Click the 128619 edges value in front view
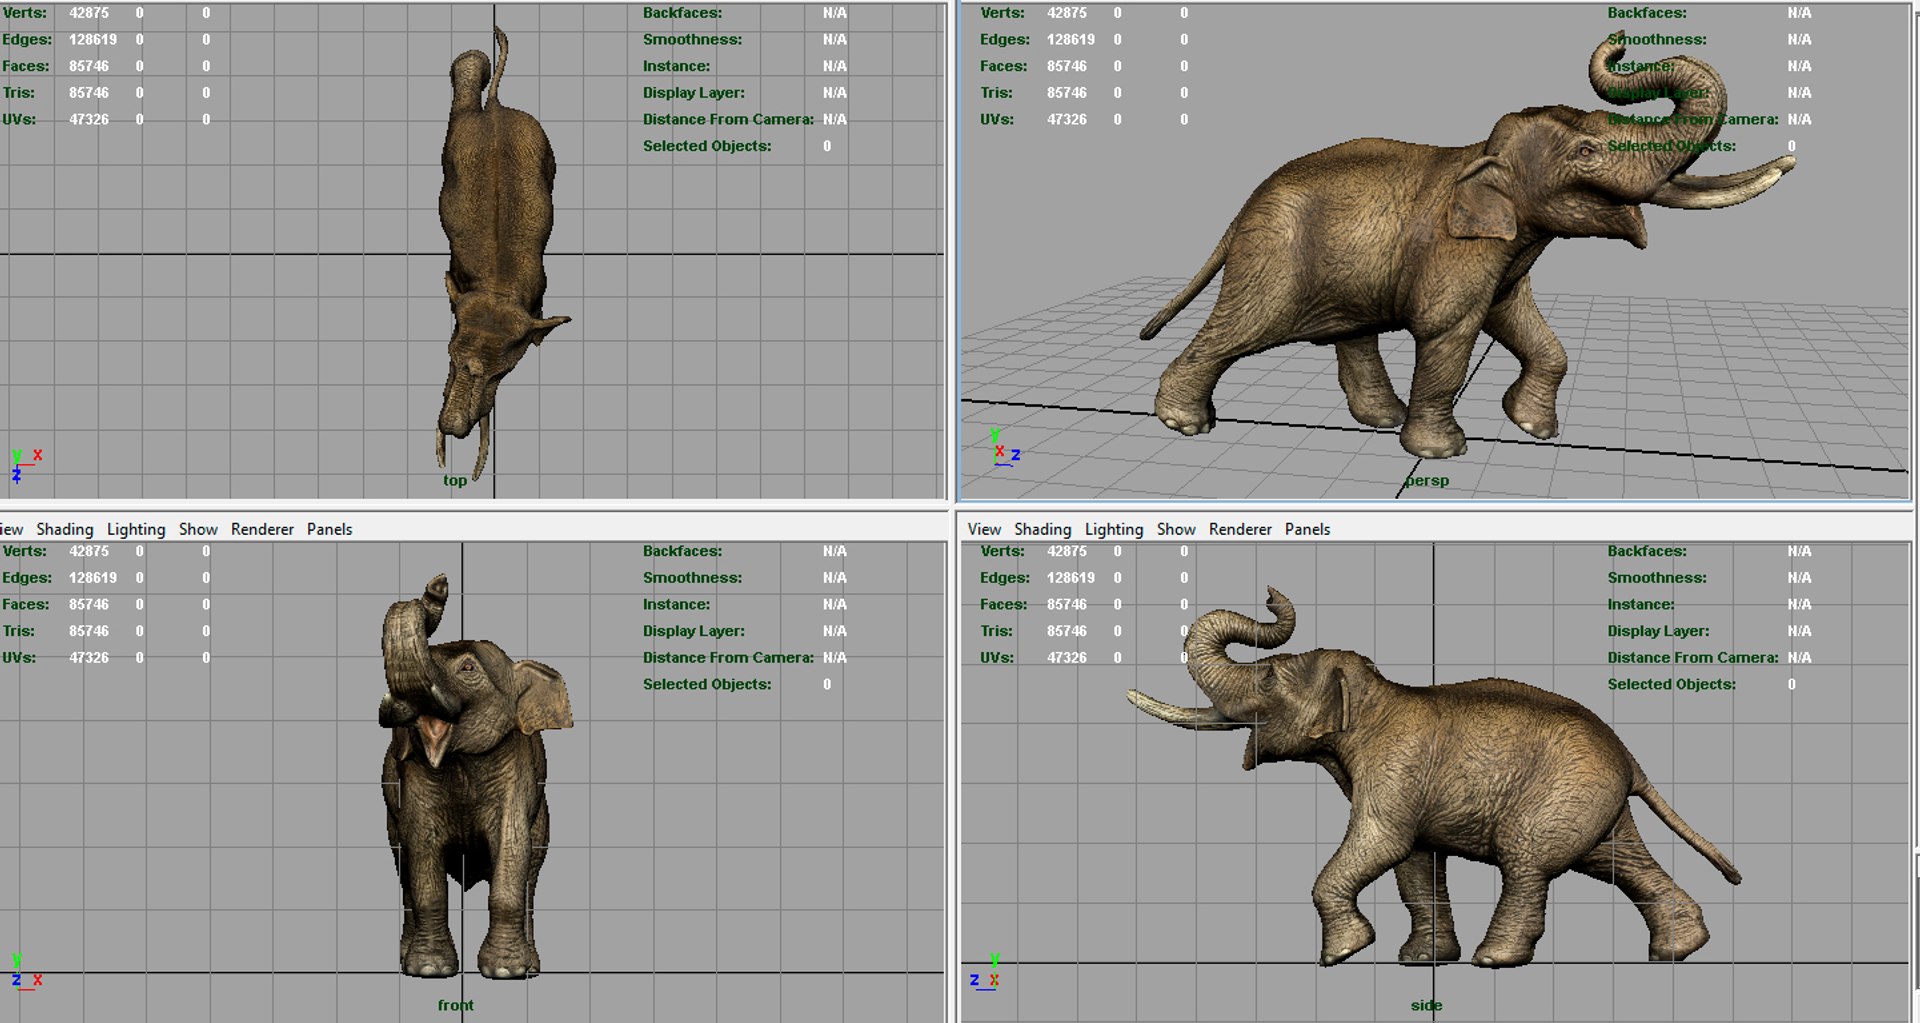Image resolution: width=1920 pixels, height=1023 pixels. click(93, 578)
